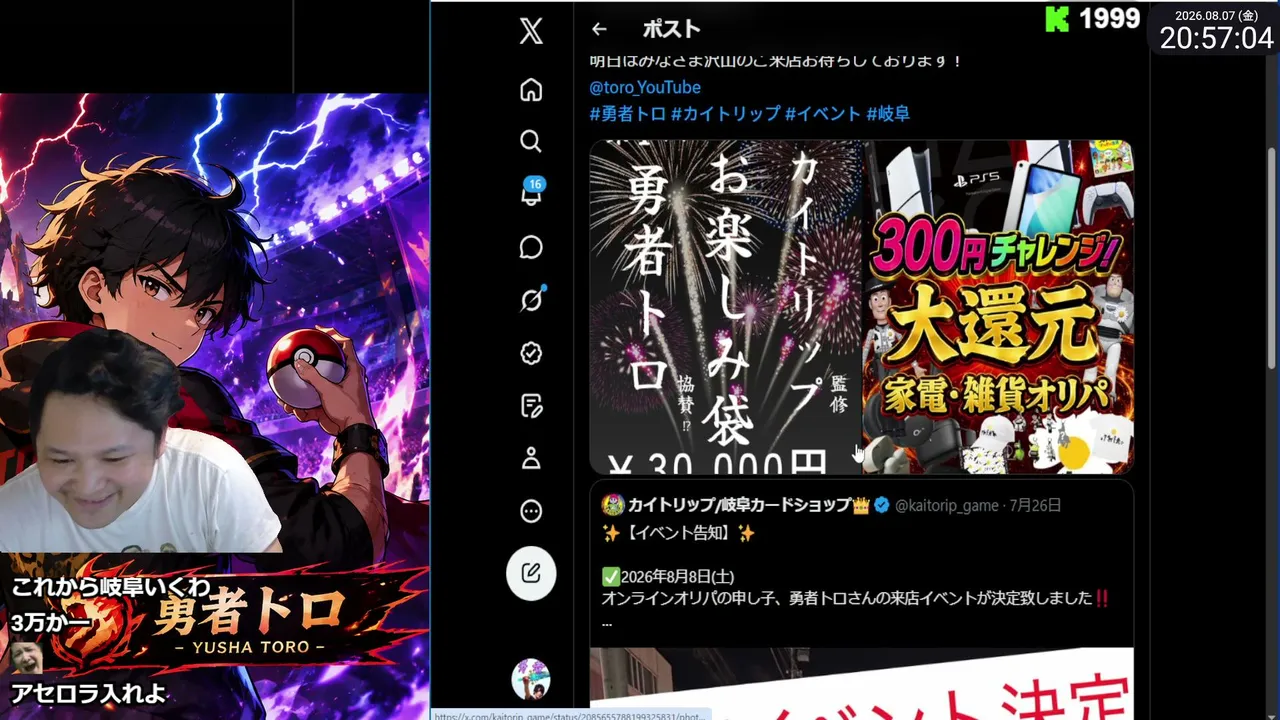Open the #勇者トロ hashtag
The height and width of the screenshot is (720, 1280).
coord(627,114)
